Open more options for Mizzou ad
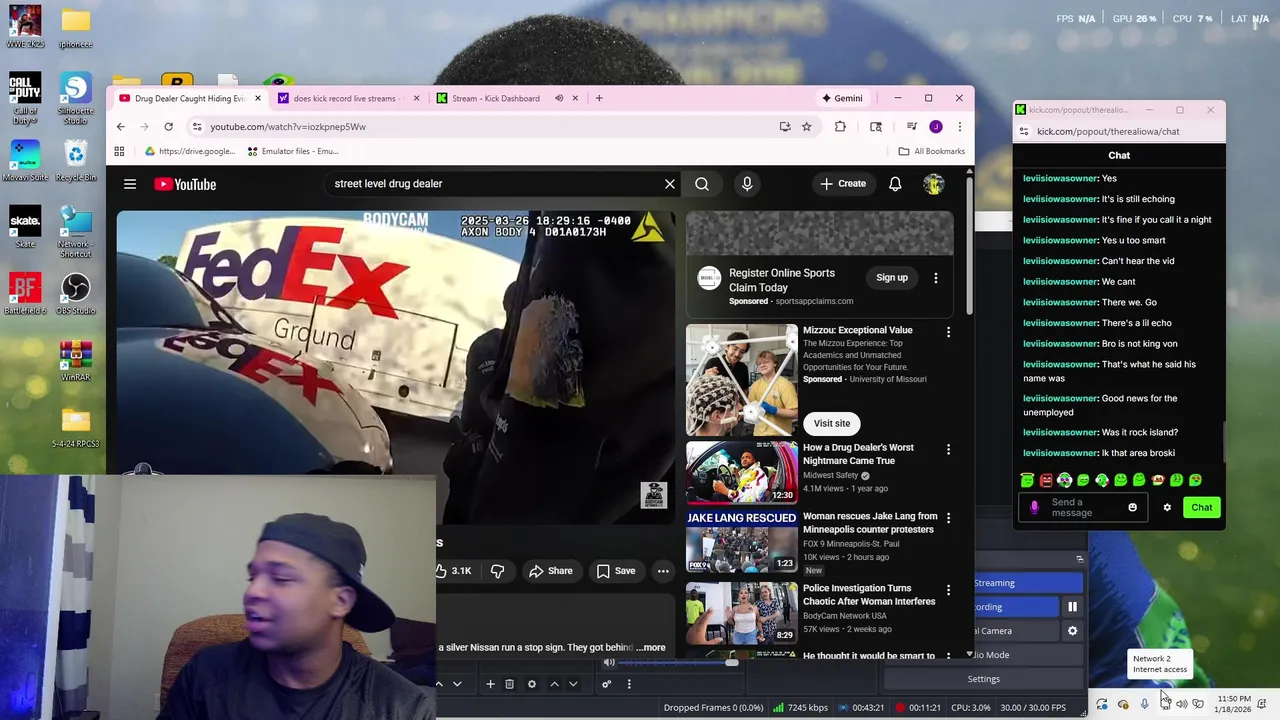Image resolution: width=1280 pixels, height=720 pixels. 948,332
